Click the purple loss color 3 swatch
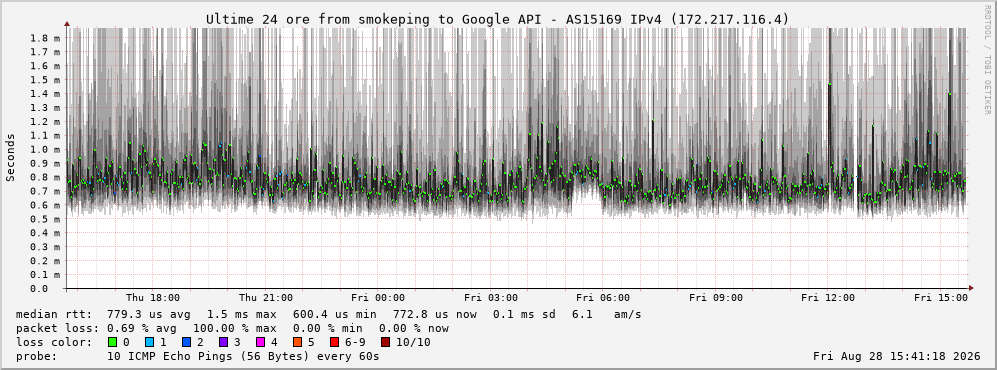 [x=223, y=343]
